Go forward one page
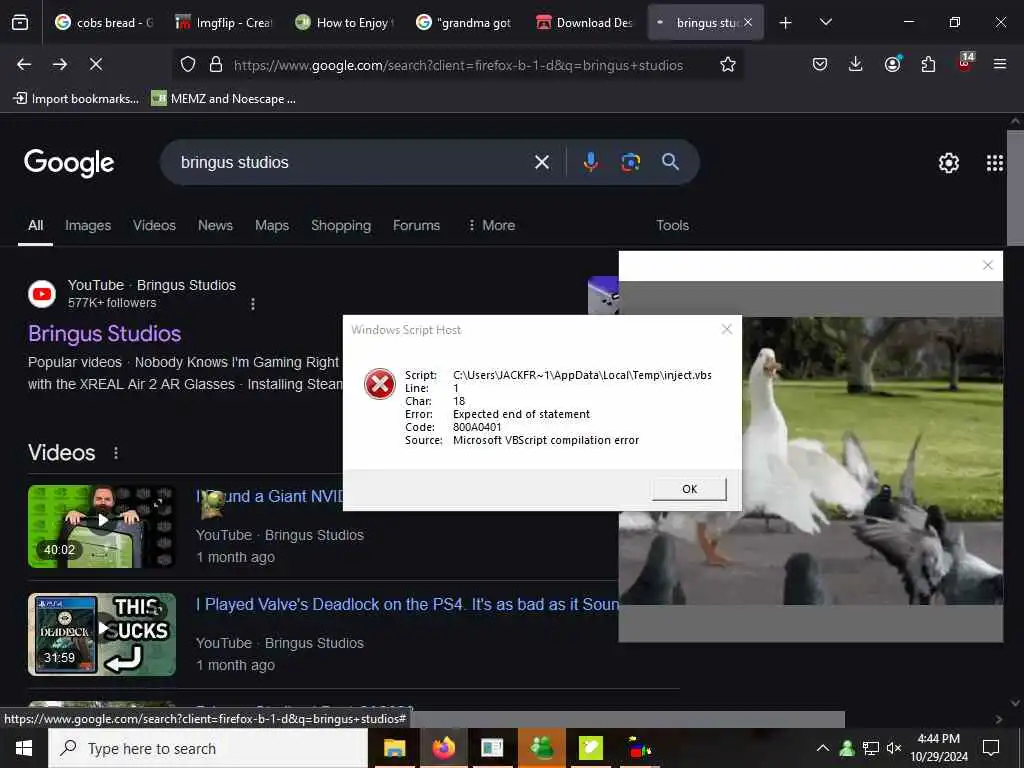 (60, 64)
